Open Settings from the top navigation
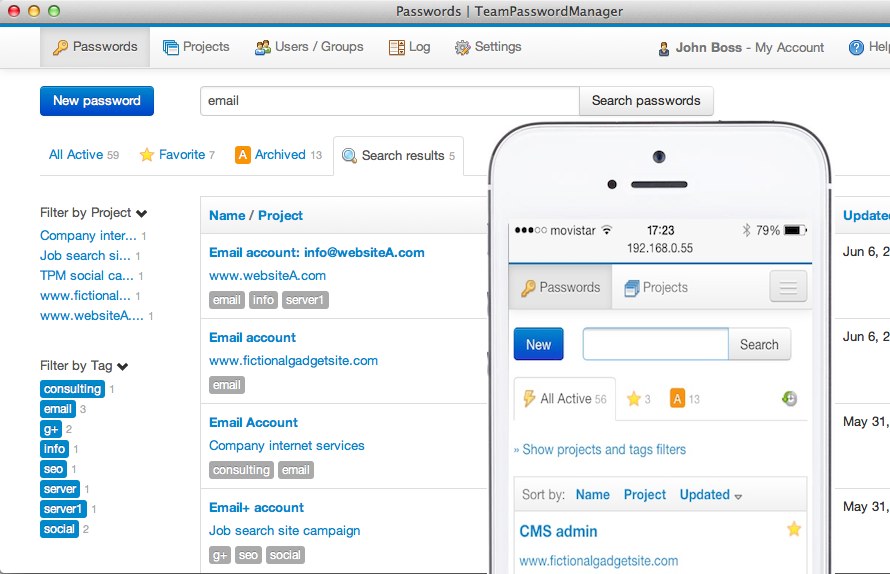 pos(488,47)
